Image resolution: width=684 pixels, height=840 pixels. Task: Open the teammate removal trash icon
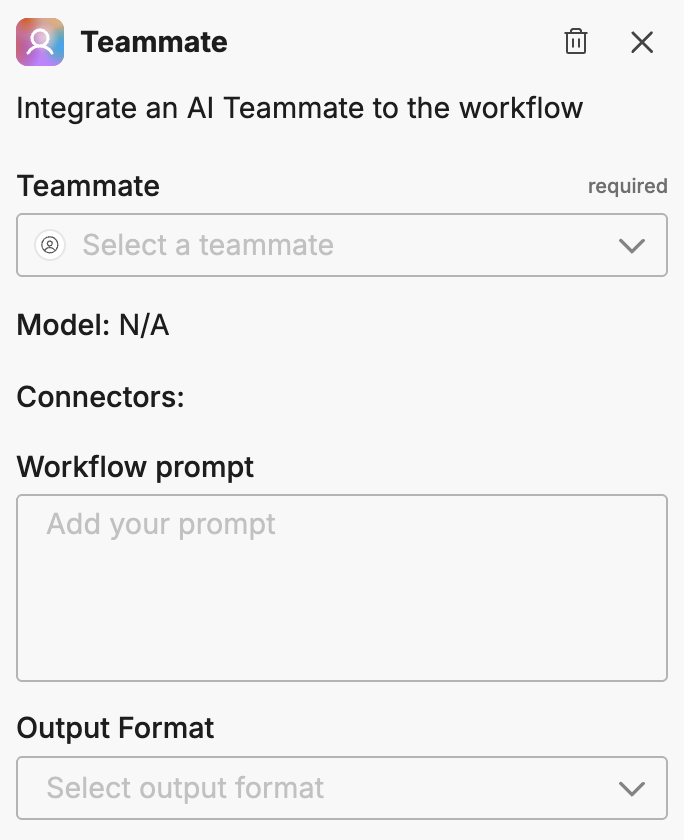coord(575,42)
